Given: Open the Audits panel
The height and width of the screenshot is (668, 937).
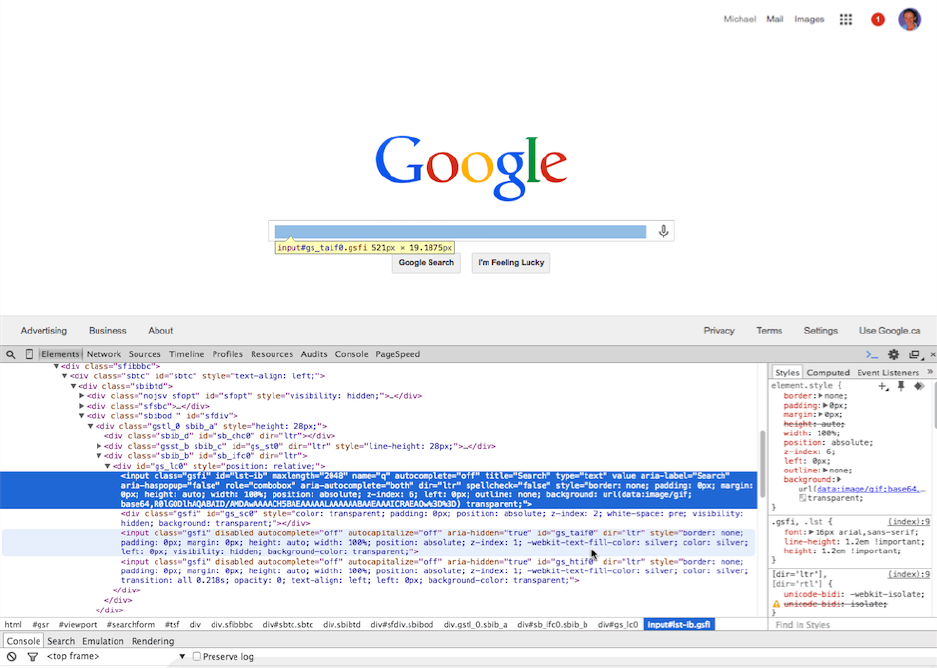Looking at the screenshot, I should click(314, 354).
